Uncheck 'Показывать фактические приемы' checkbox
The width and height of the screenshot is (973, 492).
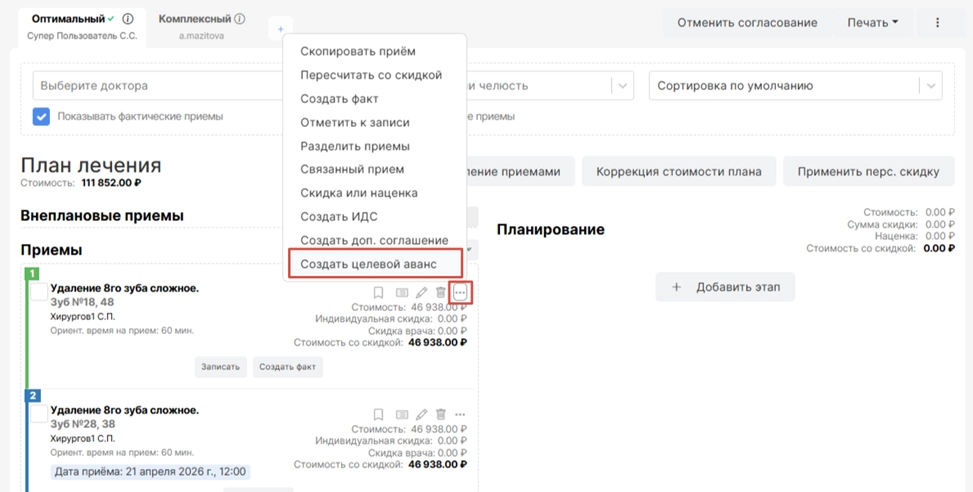[x=41, y=116]
